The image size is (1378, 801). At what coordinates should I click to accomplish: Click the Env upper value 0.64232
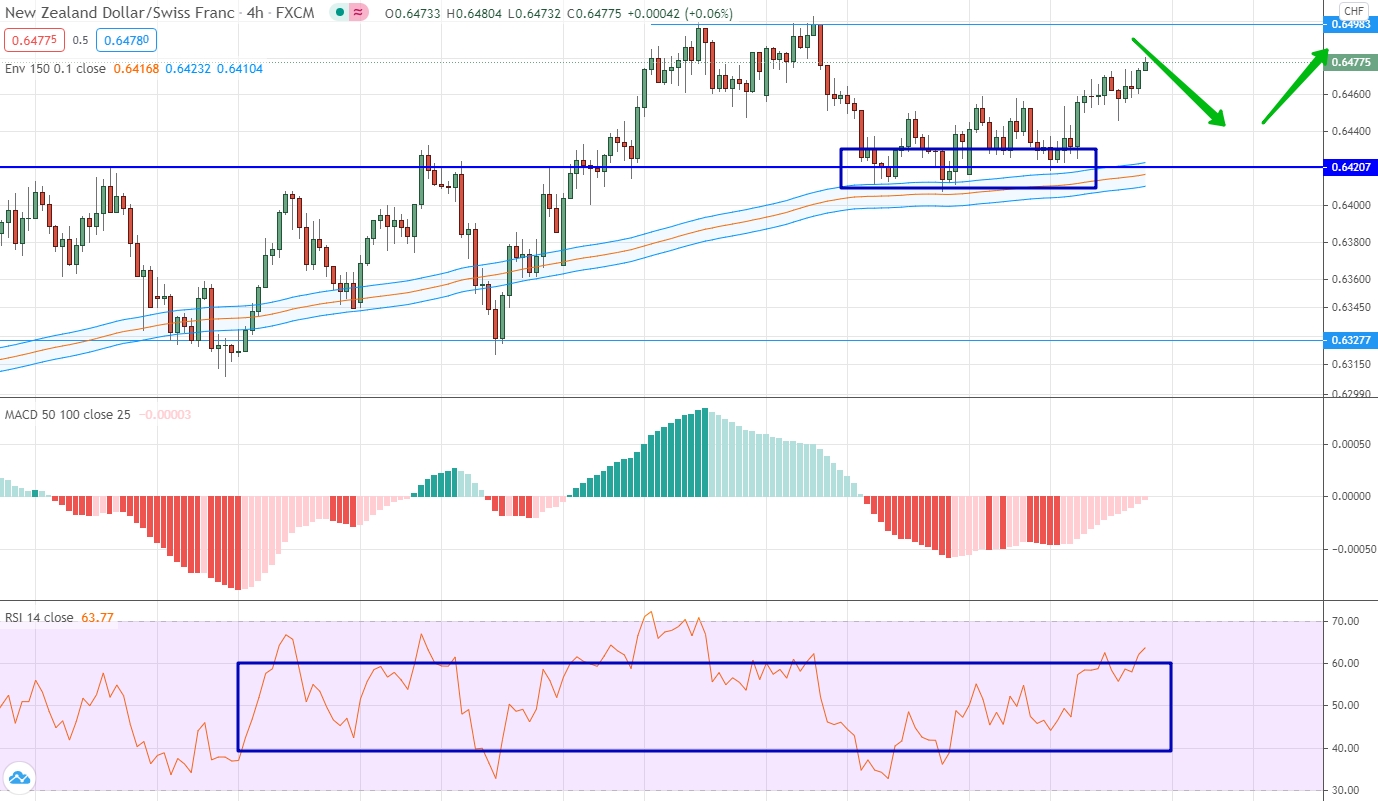pyautogui.click(x=187, y=69)
